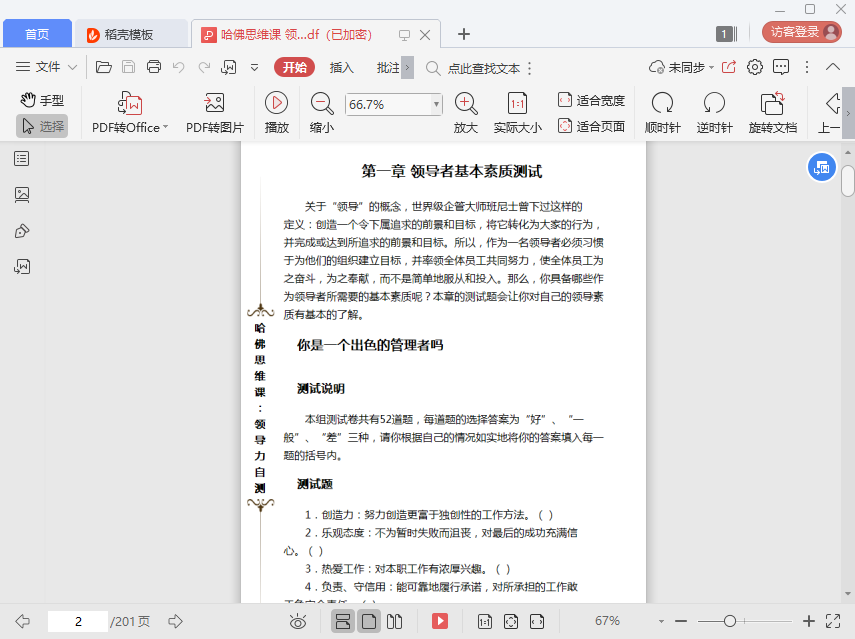Go to next page with right arrow
This screenshot has width=855, height=639.
(x=176, y=621)
